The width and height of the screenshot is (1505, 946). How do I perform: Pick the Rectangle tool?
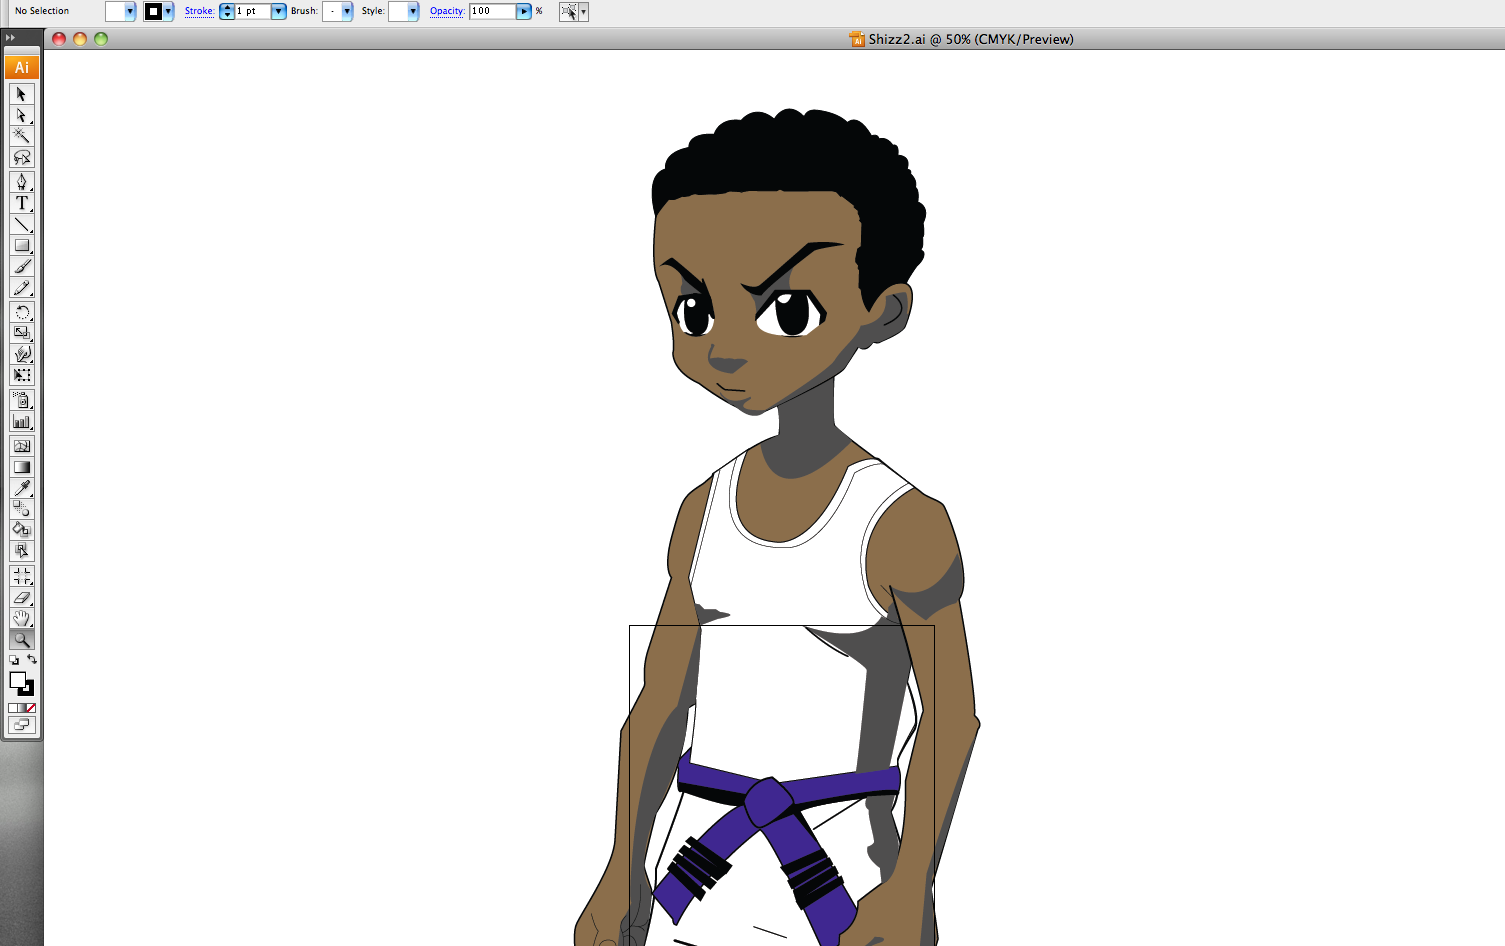click(22, 246)
